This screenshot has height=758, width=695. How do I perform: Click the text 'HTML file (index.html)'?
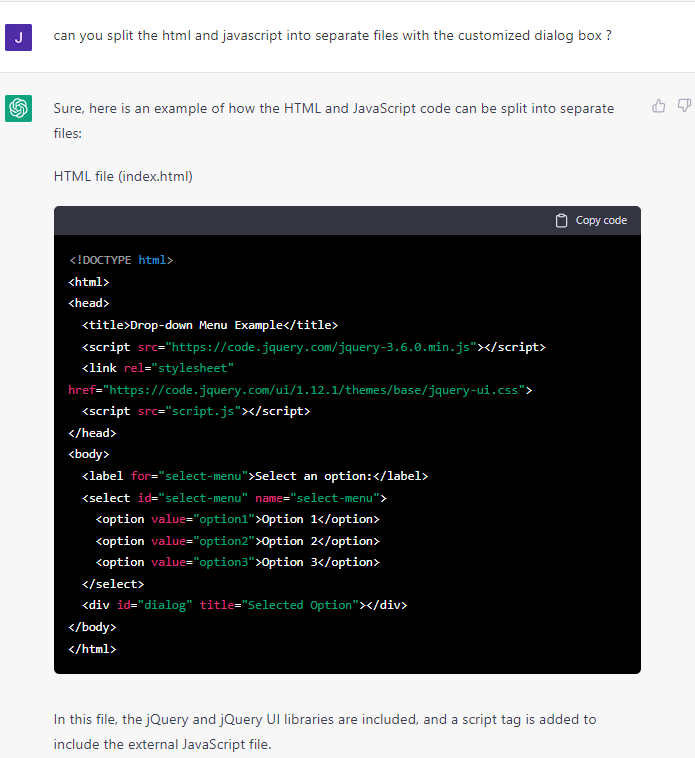[x=123, y=176]
